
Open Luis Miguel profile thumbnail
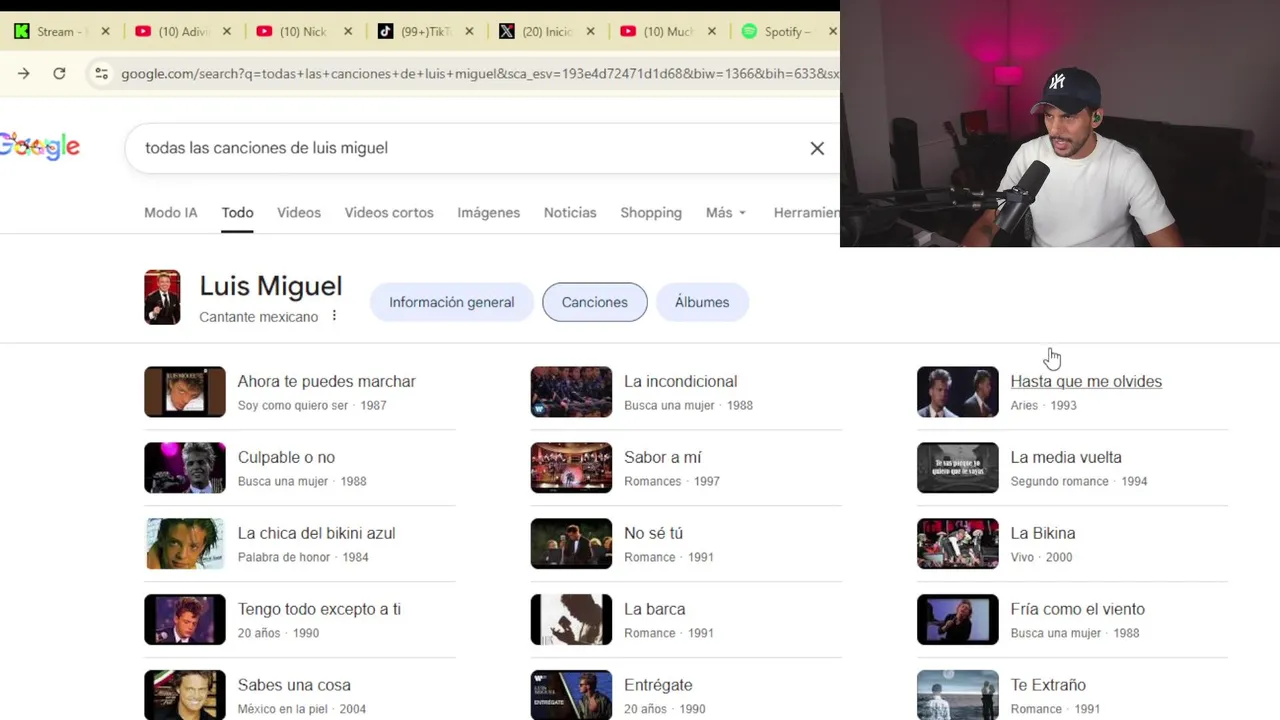[162, 297]
